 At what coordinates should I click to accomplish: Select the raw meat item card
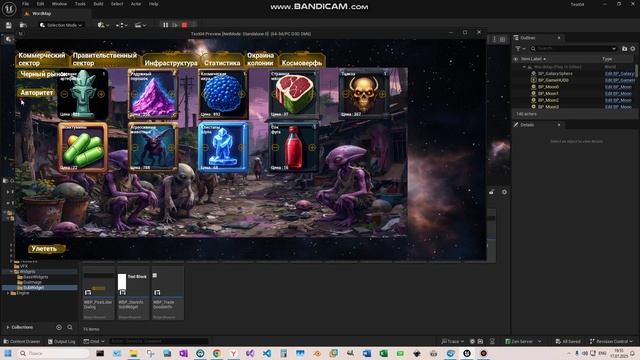[x=293, y=94]
